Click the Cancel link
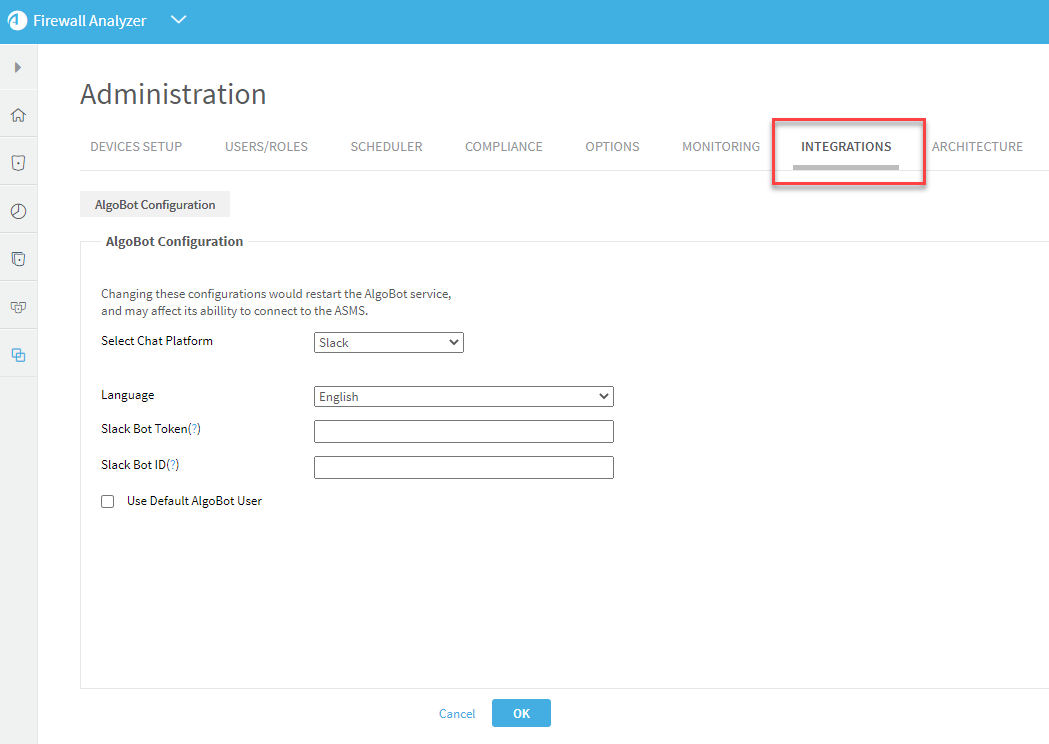Screen dimensions: 1049x744 (x=457, y=714)
